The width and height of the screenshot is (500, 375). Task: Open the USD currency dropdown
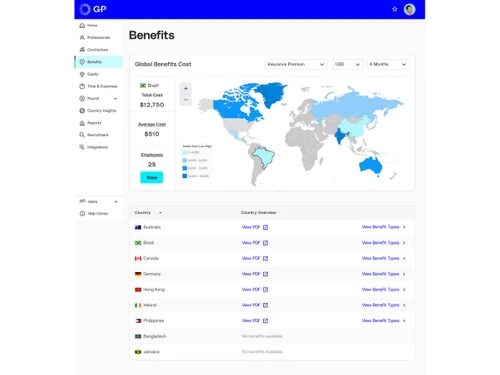point(347,64)
